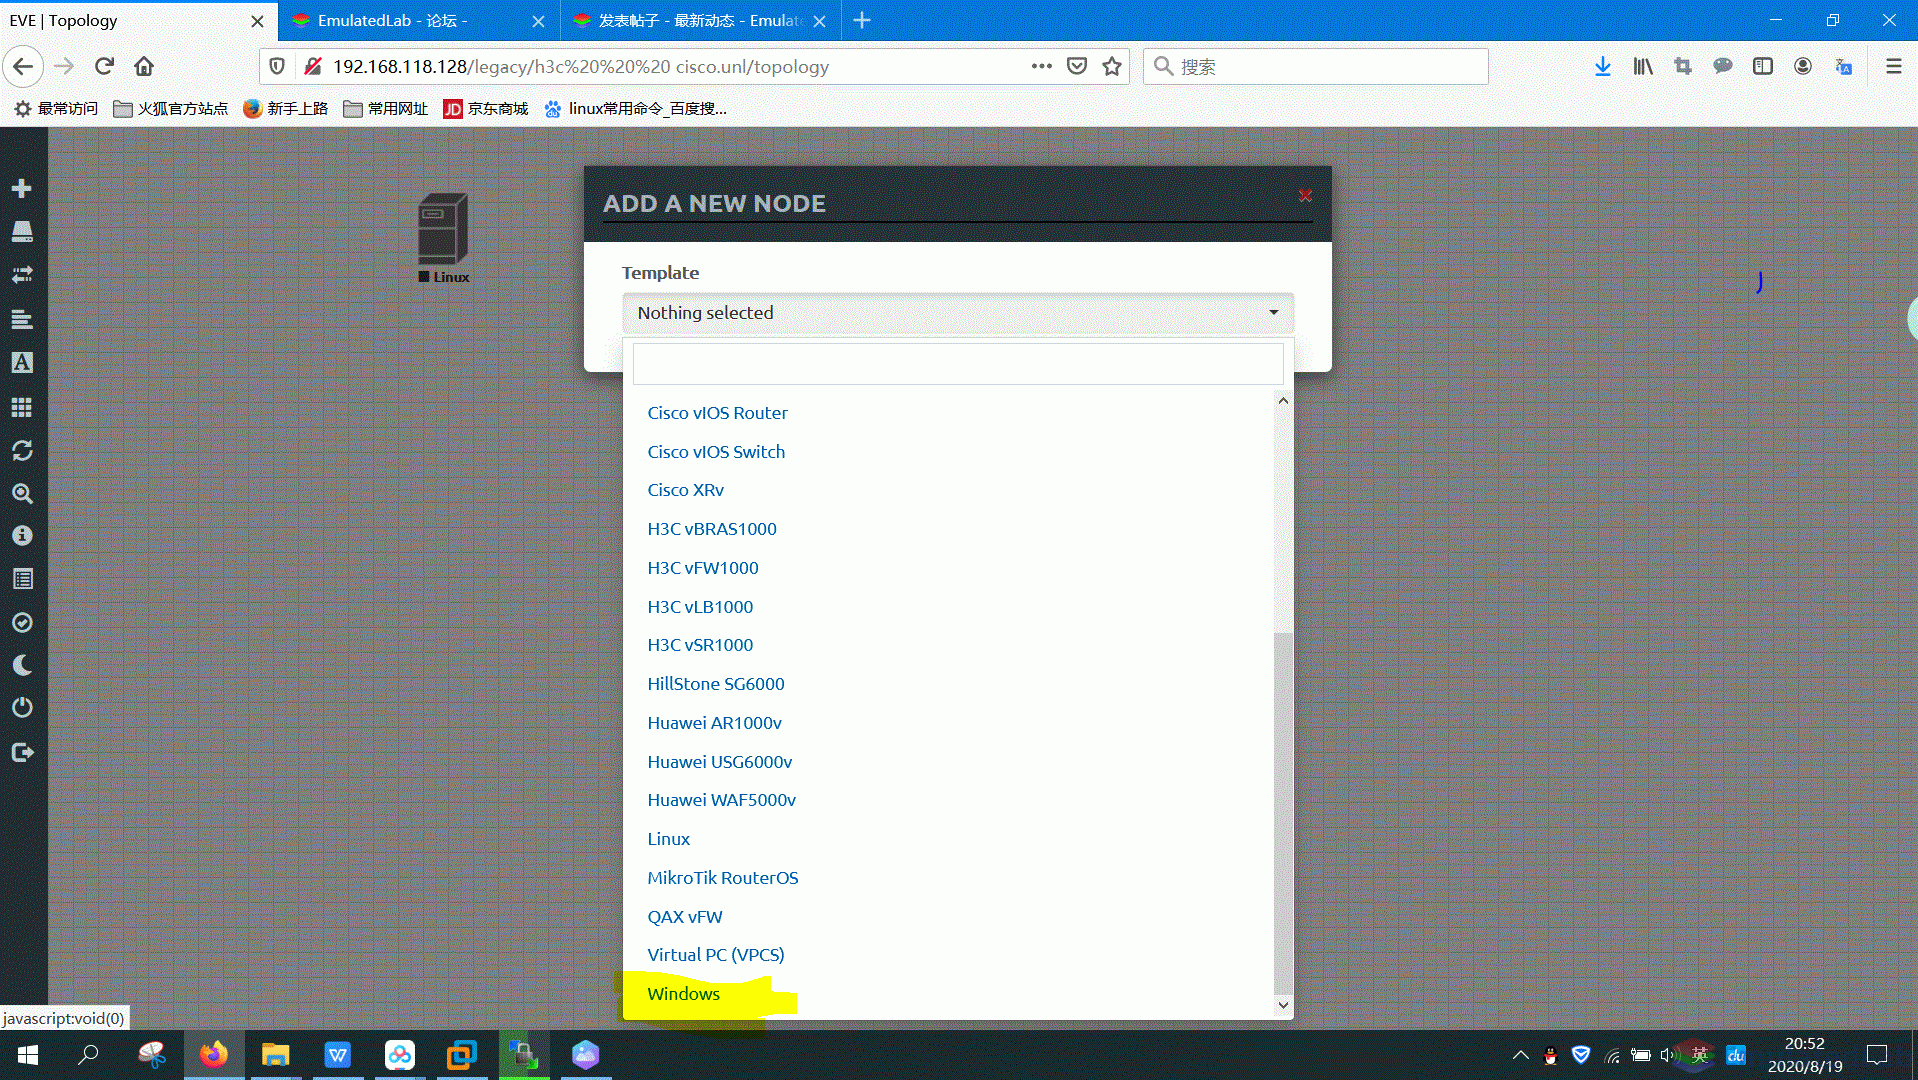Close the Add a New Node dialog
This screenshot has height=1080, width=1918.
pos(1305,195)
